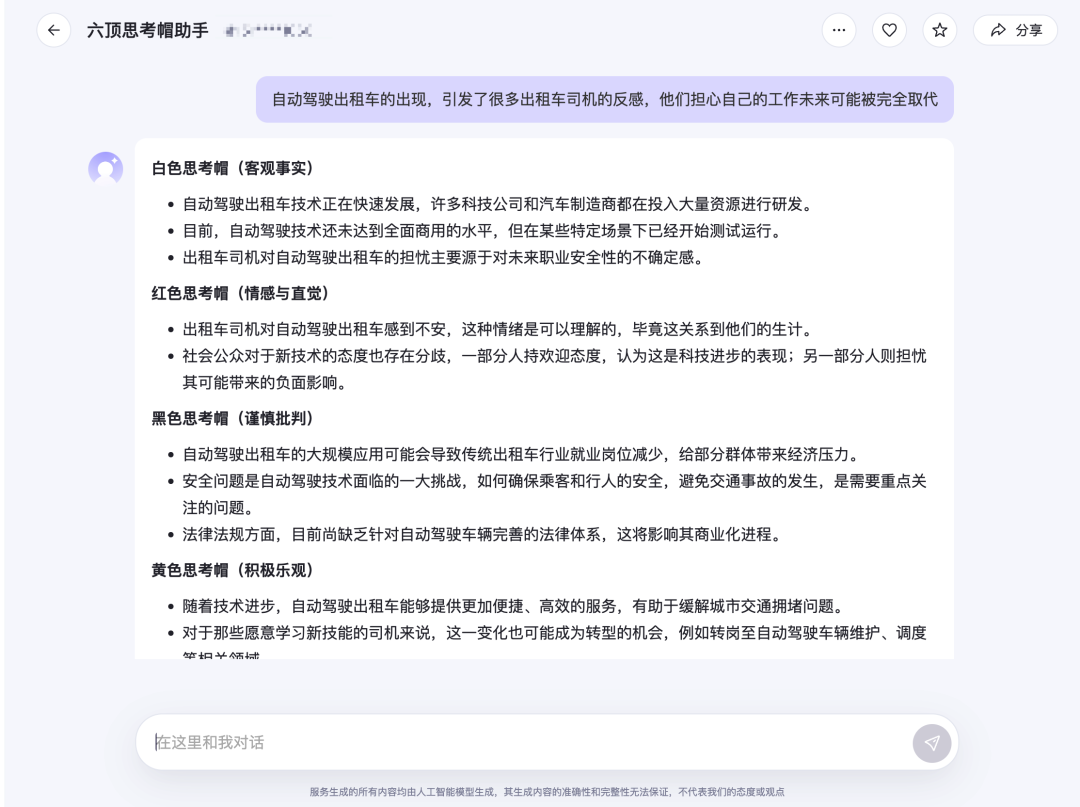Screen dimensions: 1080x807
Task: Click bullet starting 目前，自动驾驶技术还未达到
Action: [484, 231]
